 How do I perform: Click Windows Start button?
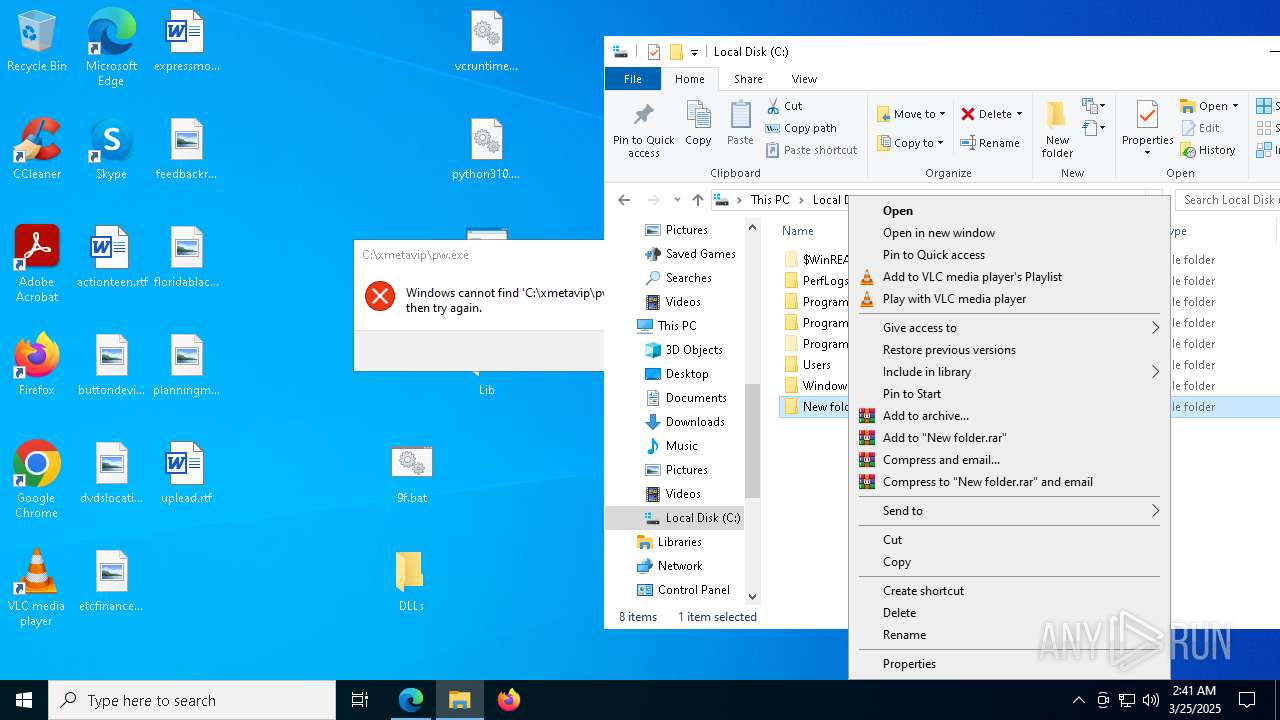(x=24, y=700)
